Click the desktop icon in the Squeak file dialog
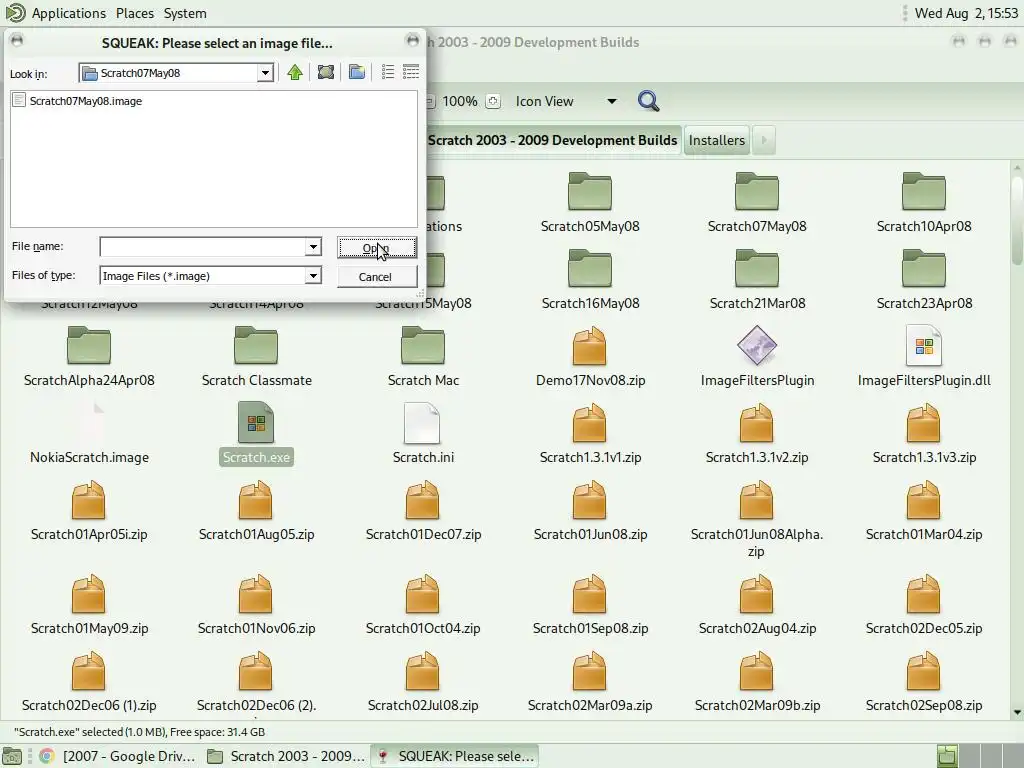Screen dimensions: 1024x768 [x=326, y=72]
